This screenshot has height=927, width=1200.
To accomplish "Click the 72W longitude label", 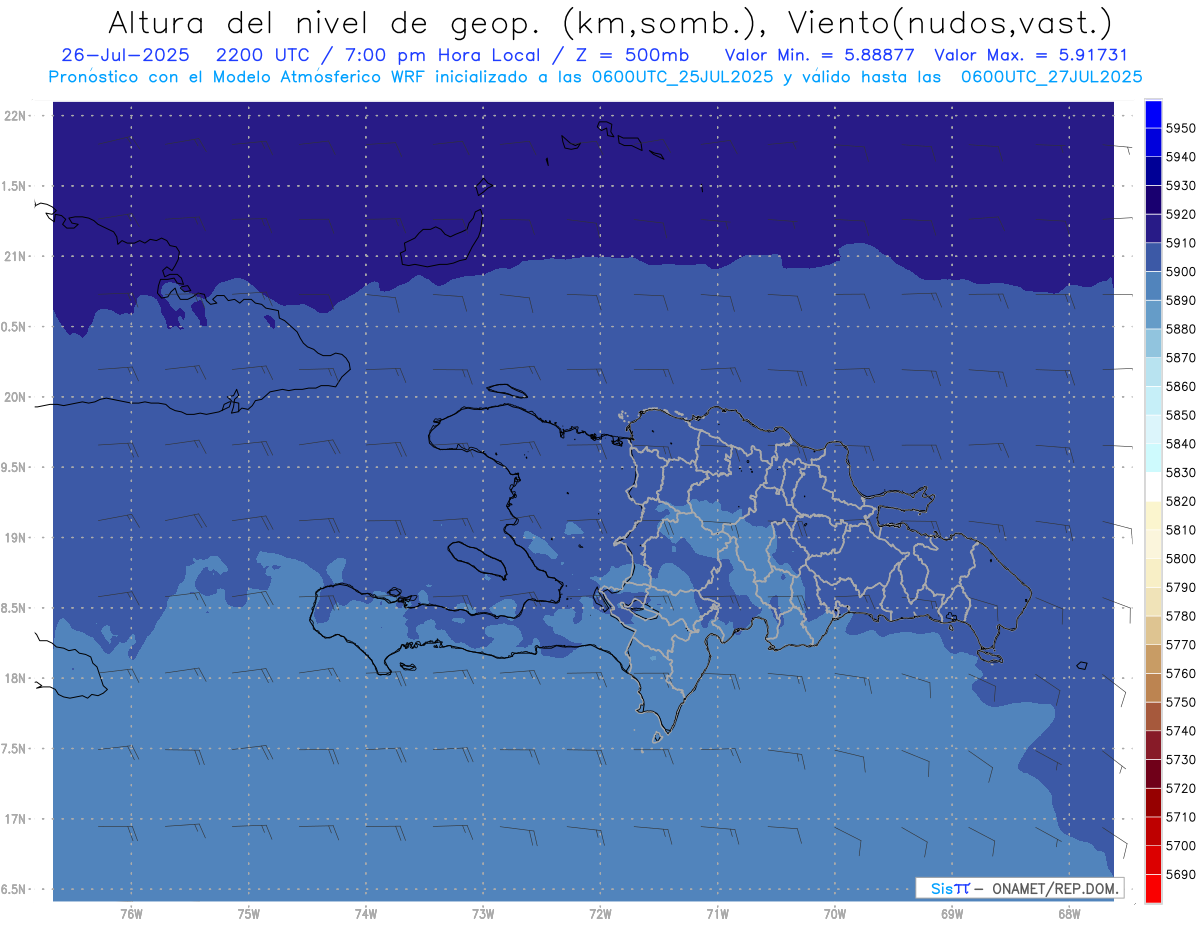I will click(600, 913).
